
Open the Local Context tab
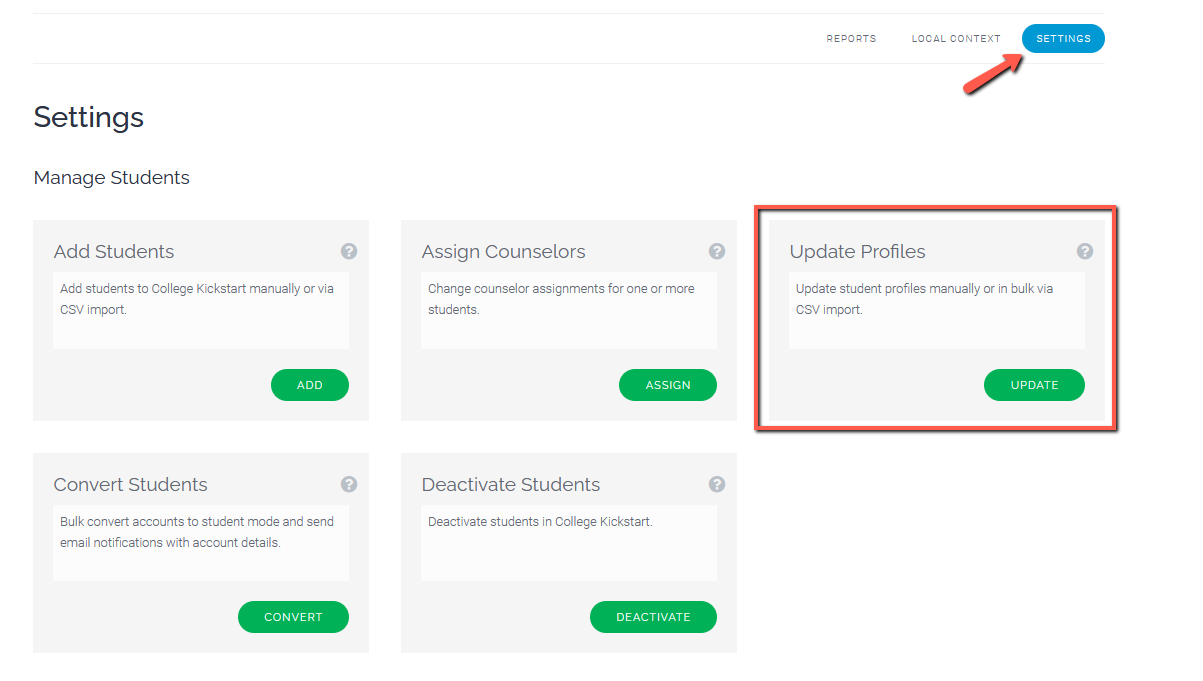[x=956, y=39]
